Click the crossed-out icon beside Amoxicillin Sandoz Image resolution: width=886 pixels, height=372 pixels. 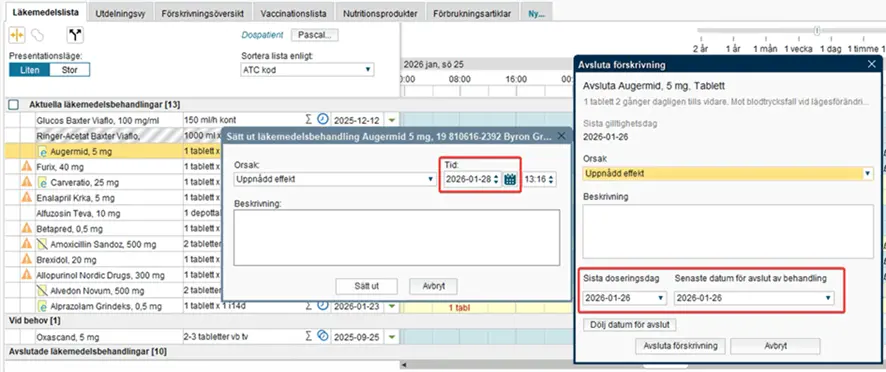pyautogui.click(x=43, y=244)
